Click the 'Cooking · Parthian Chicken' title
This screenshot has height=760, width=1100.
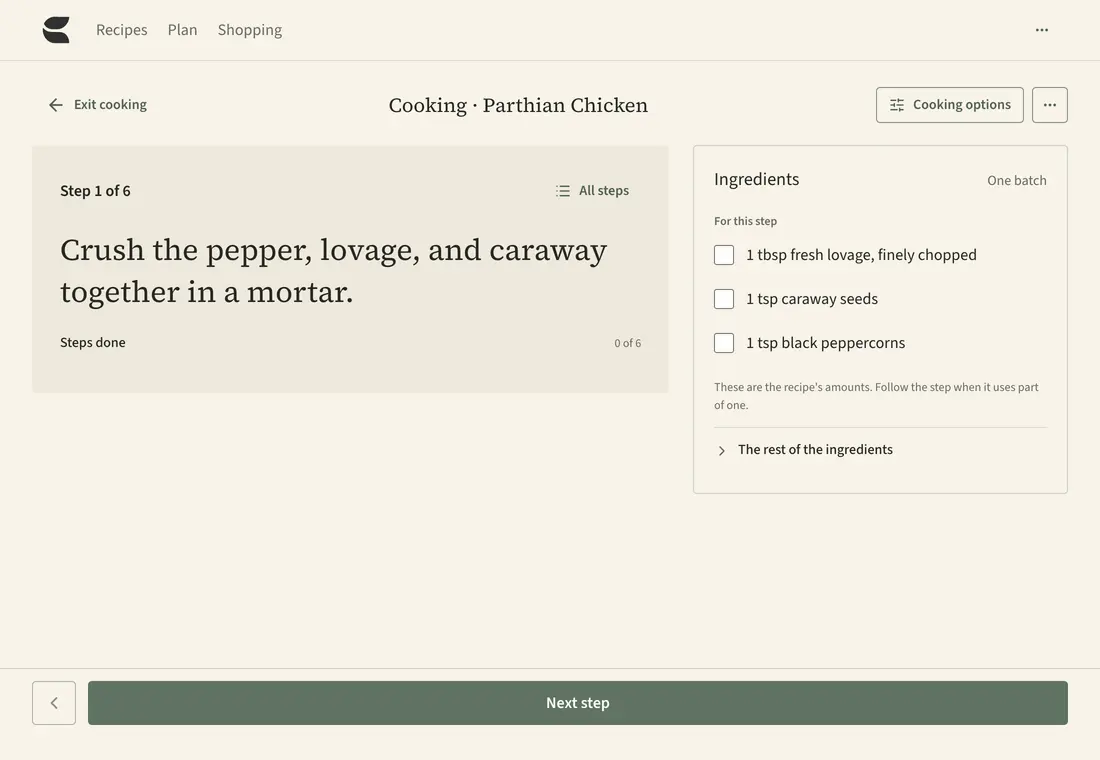click(518, 105)
